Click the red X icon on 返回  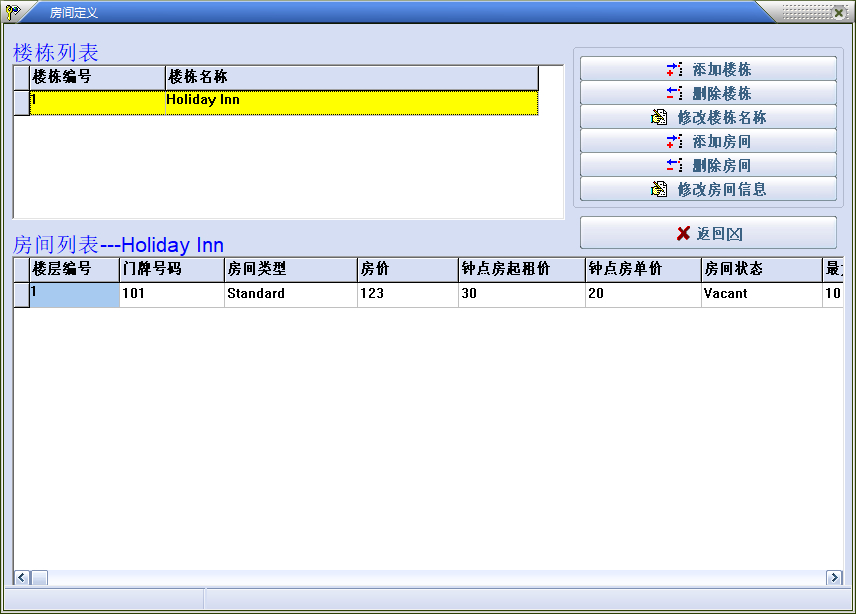pos(683,234)
